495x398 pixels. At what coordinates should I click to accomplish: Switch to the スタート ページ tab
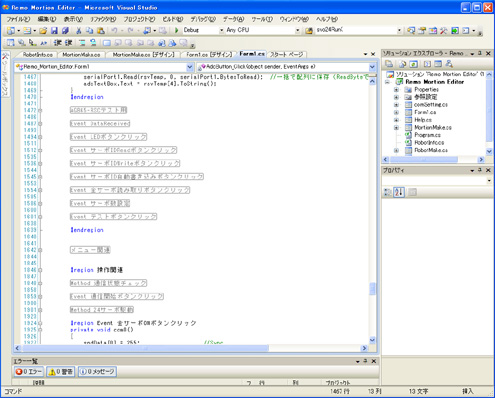click(287, 54)
